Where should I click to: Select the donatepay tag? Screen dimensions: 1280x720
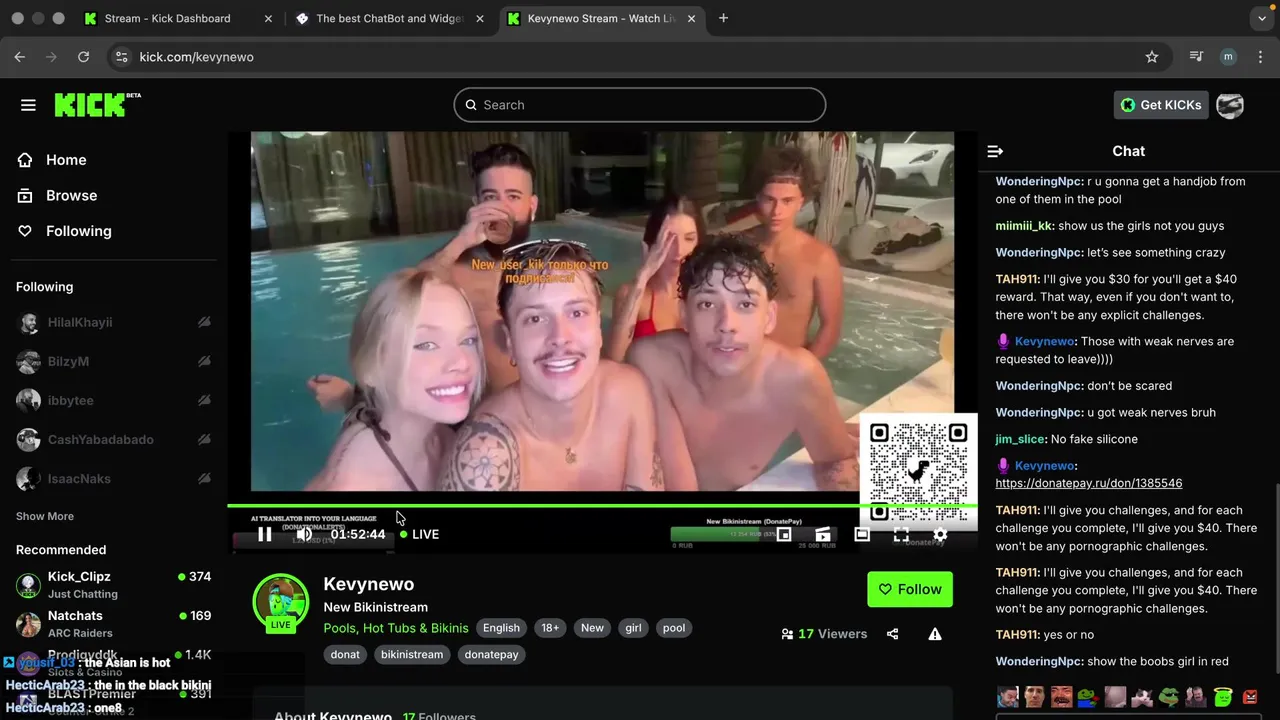click(491, 654)
